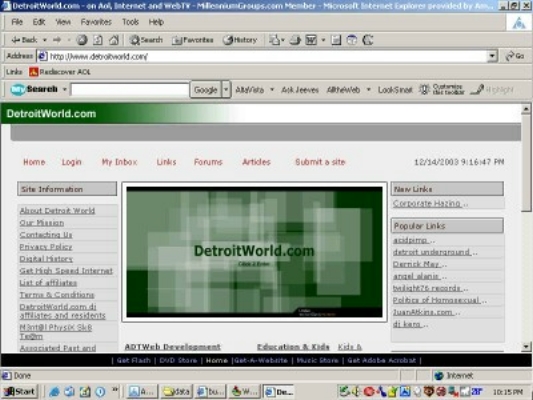
Task: Open the Help menu
Action: pos(156,22)
